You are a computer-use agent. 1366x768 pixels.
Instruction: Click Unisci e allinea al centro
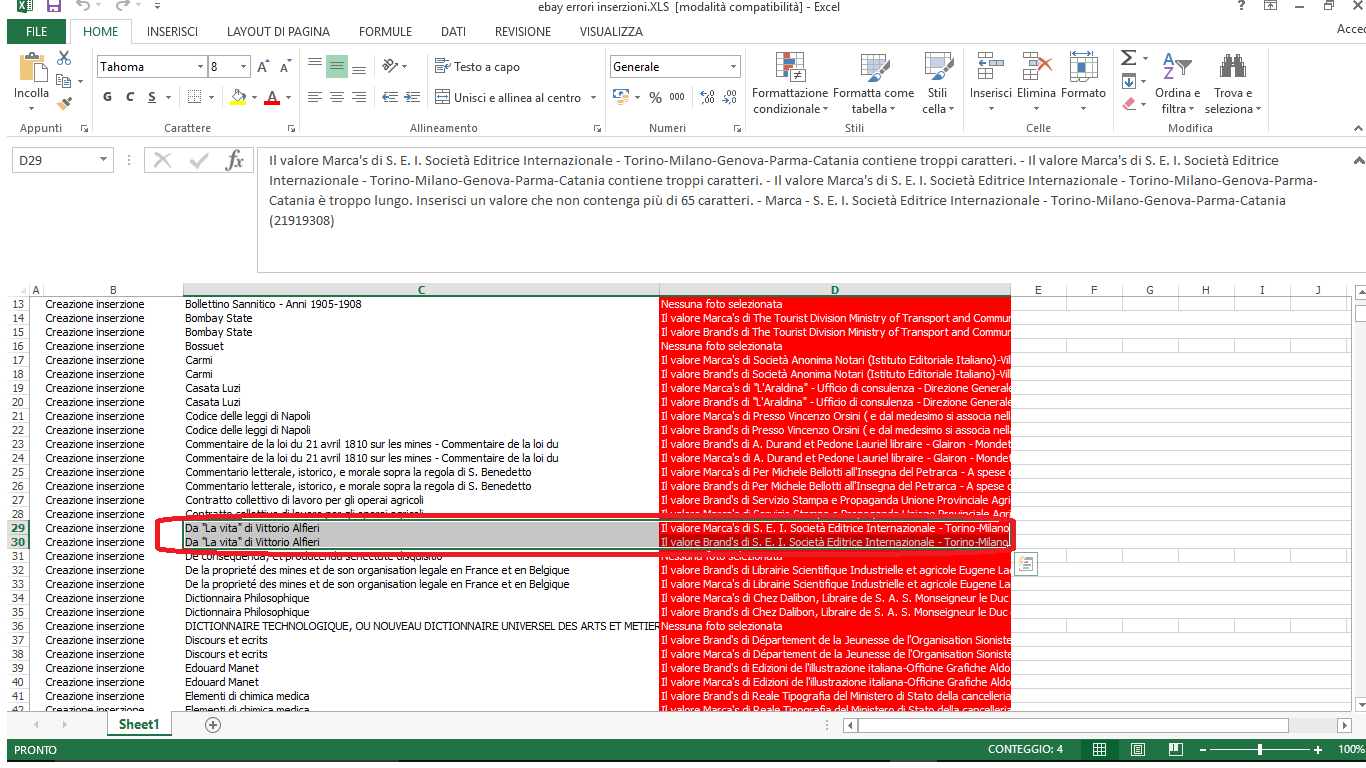(x=509, y=97)
